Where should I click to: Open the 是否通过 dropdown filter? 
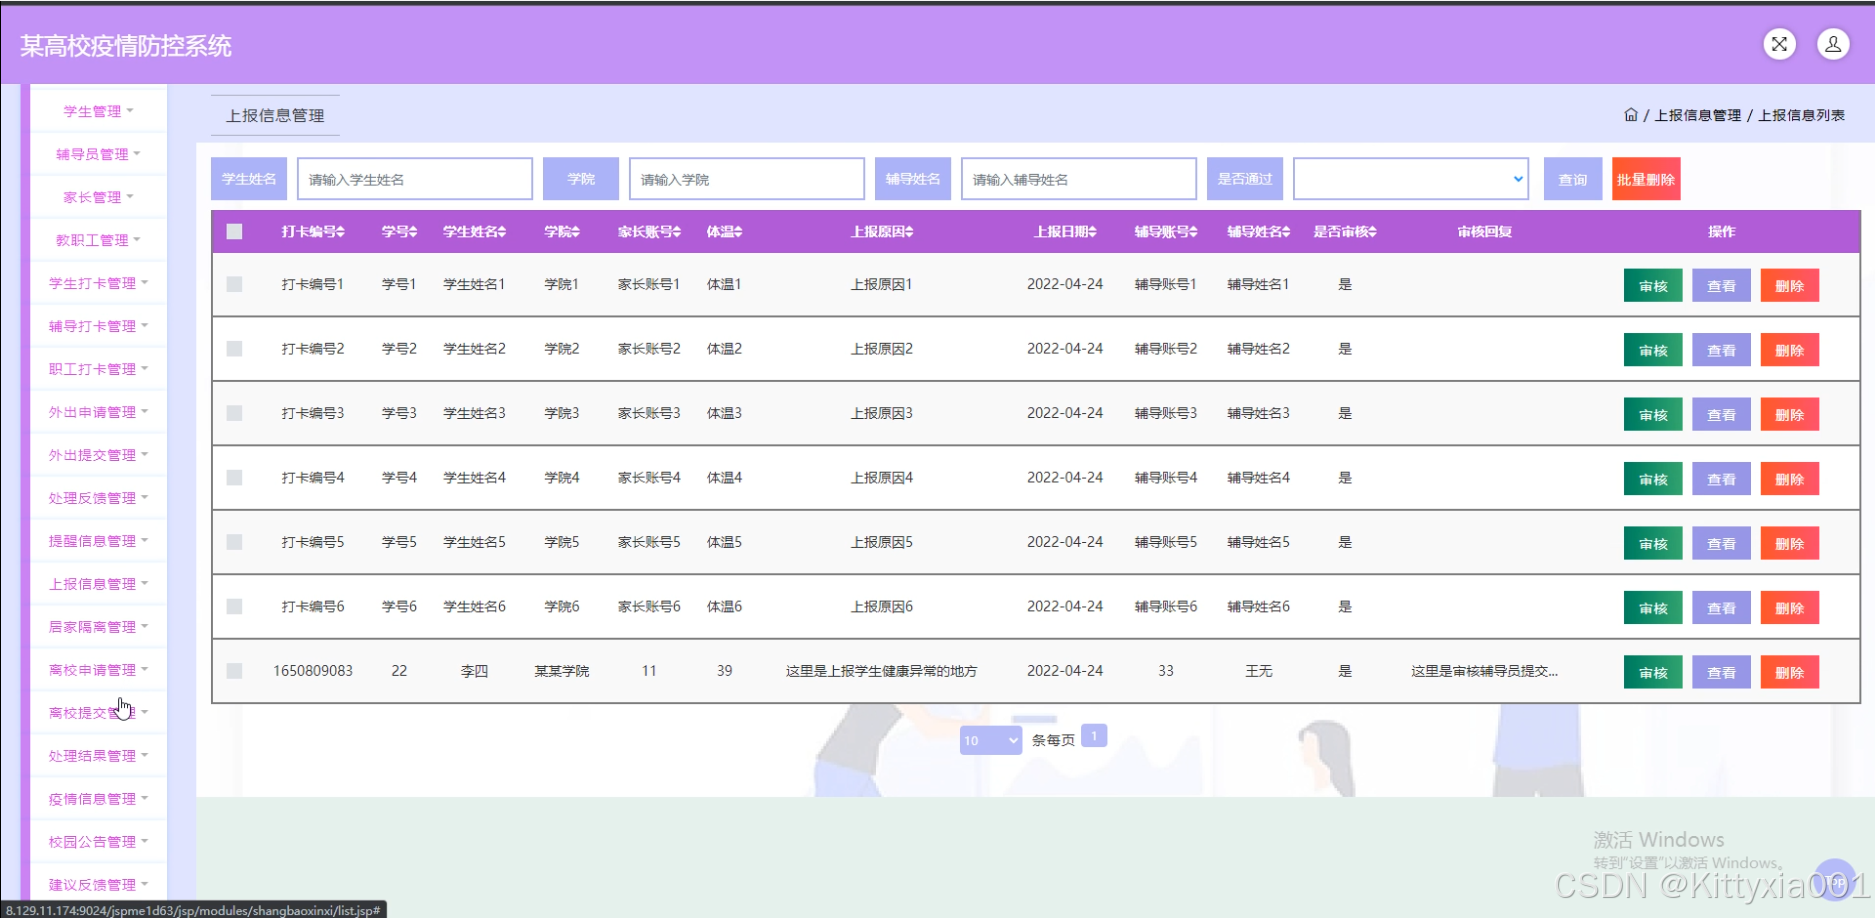(1410, 179)
